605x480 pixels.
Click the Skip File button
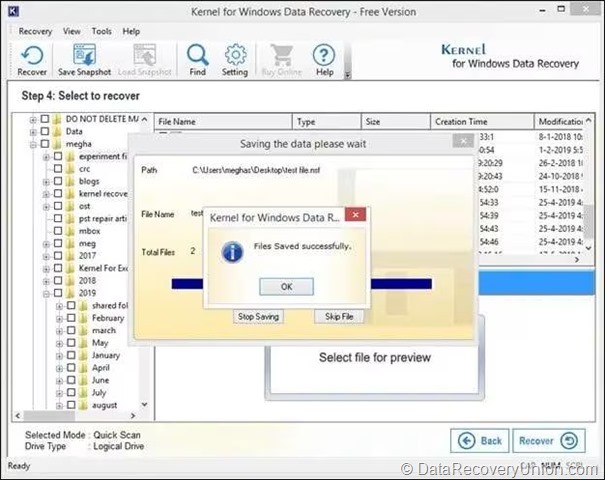coord(339,316)
